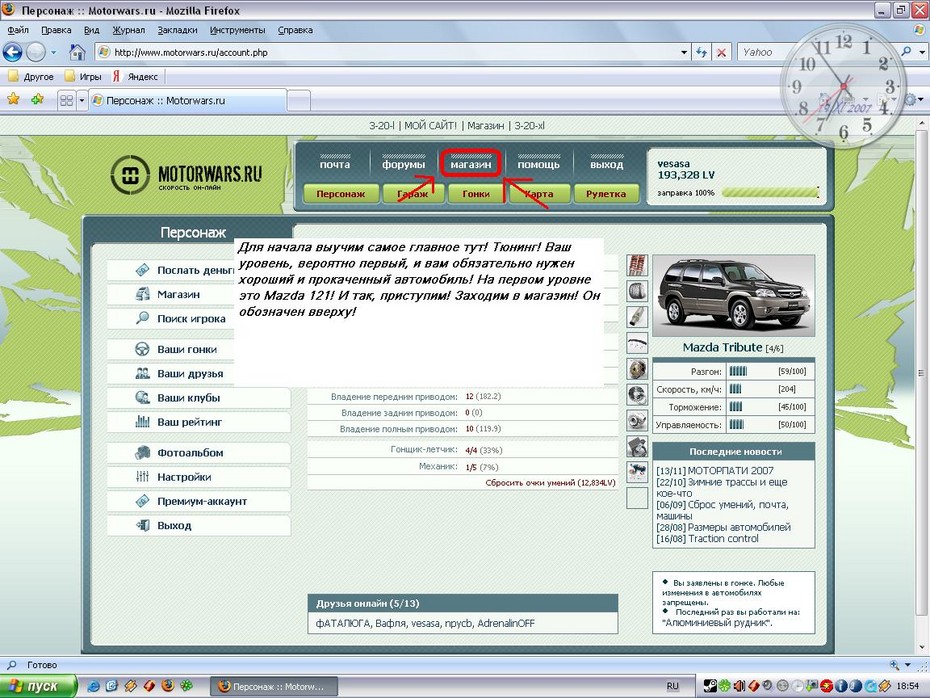Screen dimensions: 930x698
Task: Click the reload page arrows icon
Action: click(x=702, y=53)
